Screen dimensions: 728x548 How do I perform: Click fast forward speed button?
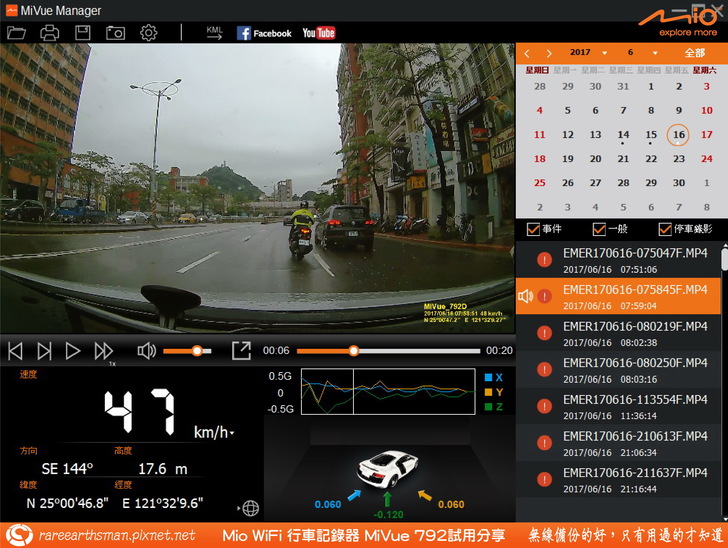point(103,351)
